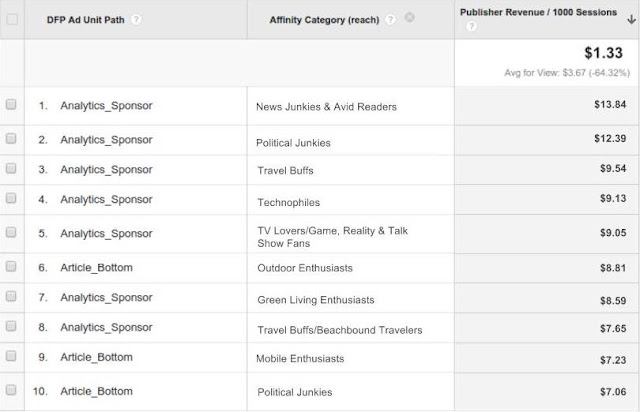640x412 pixels.
Task: Check the box for row 3 Travel Buffs
Action: coord(11,168)
